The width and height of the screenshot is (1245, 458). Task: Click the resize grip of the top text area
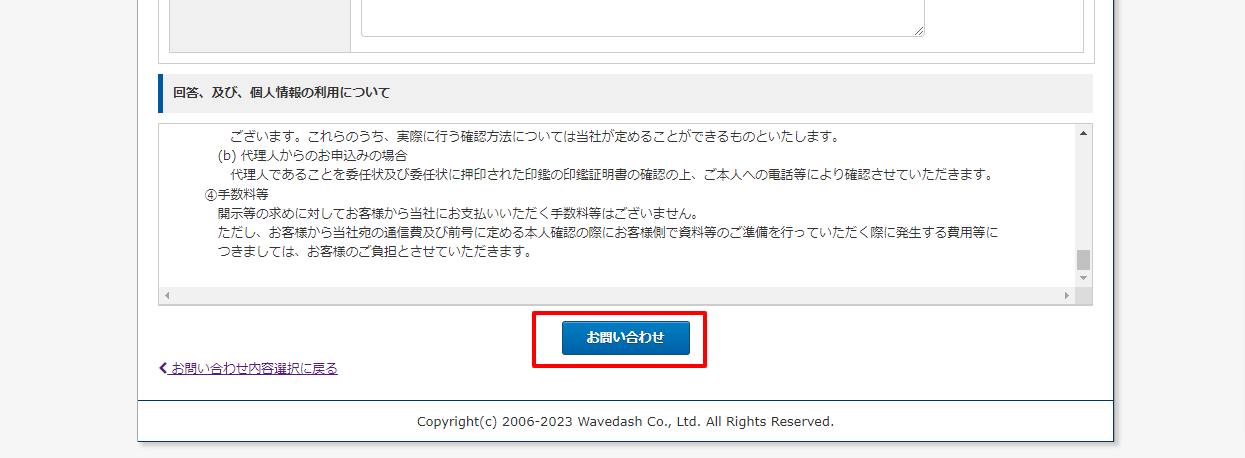click(x=918, y=30)
